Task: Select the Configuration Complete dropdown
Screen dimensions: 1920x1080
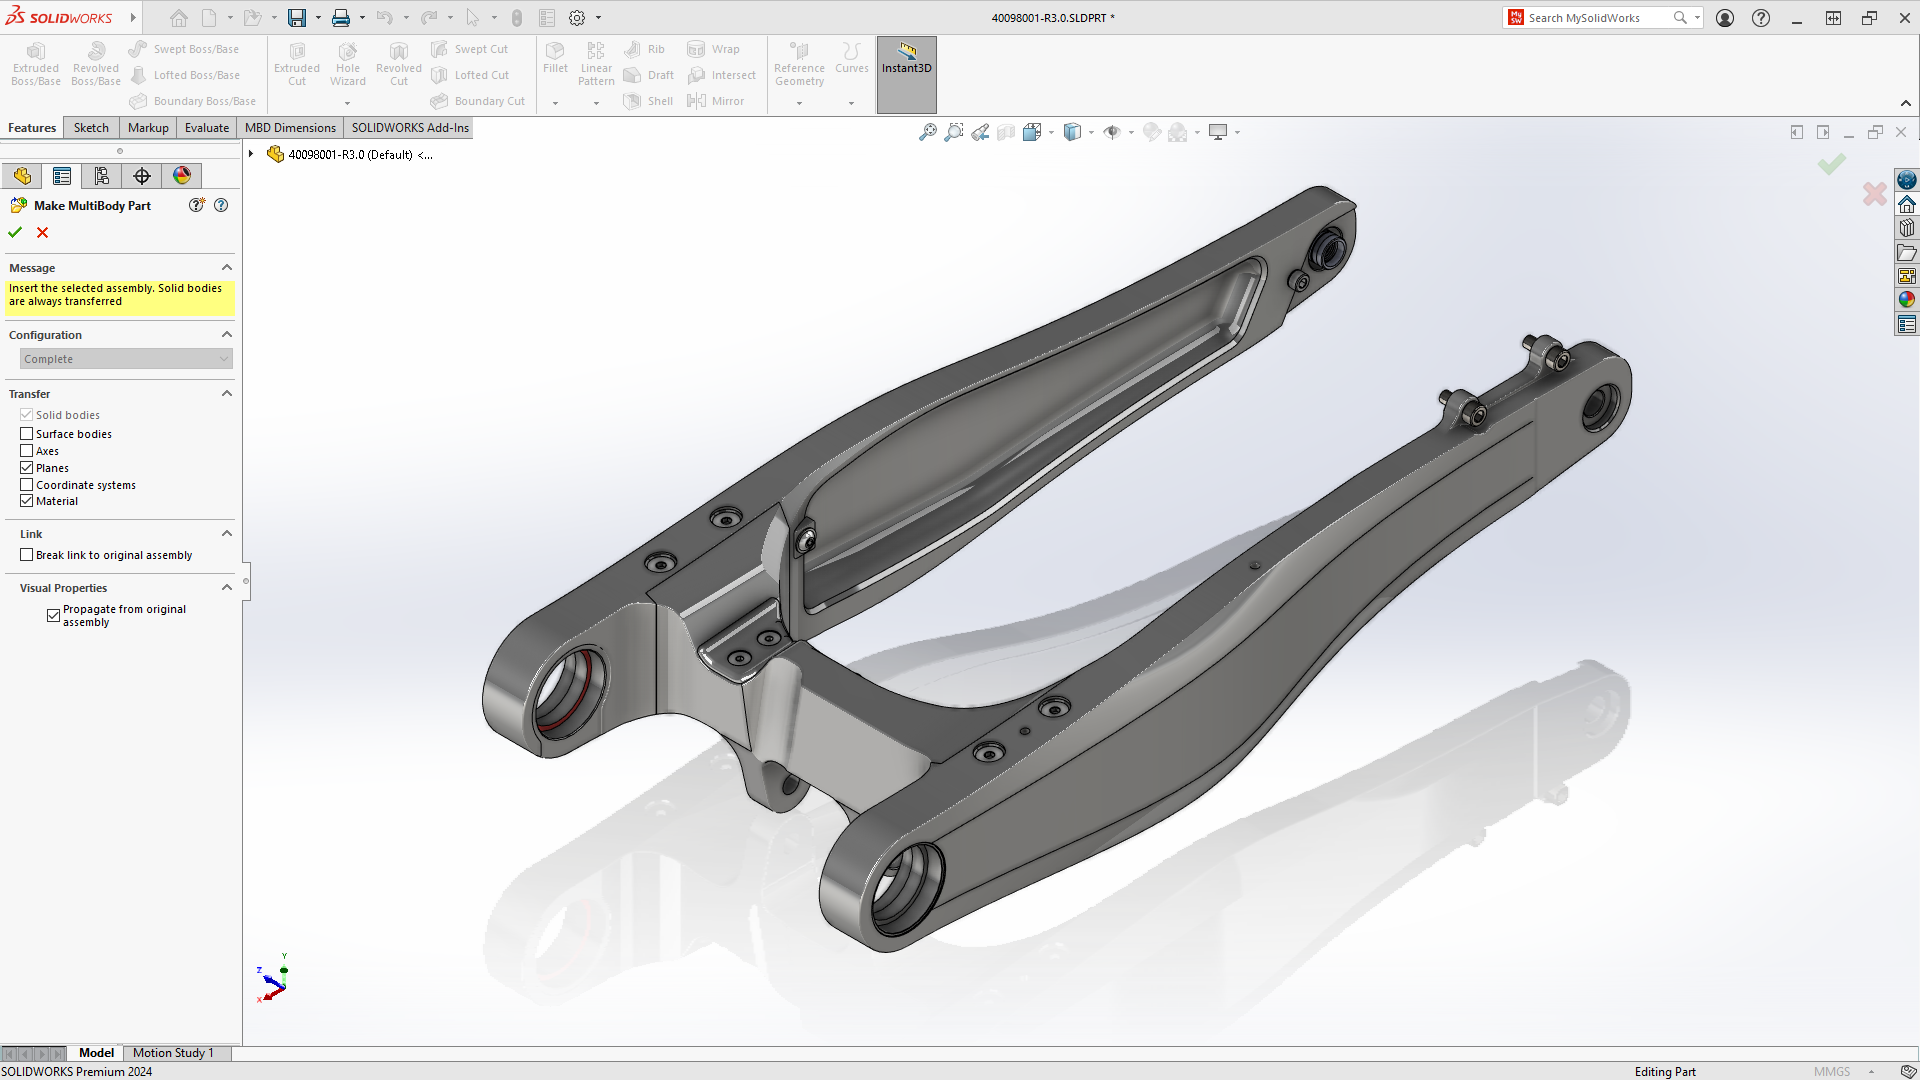Action: tap(125, 359)
